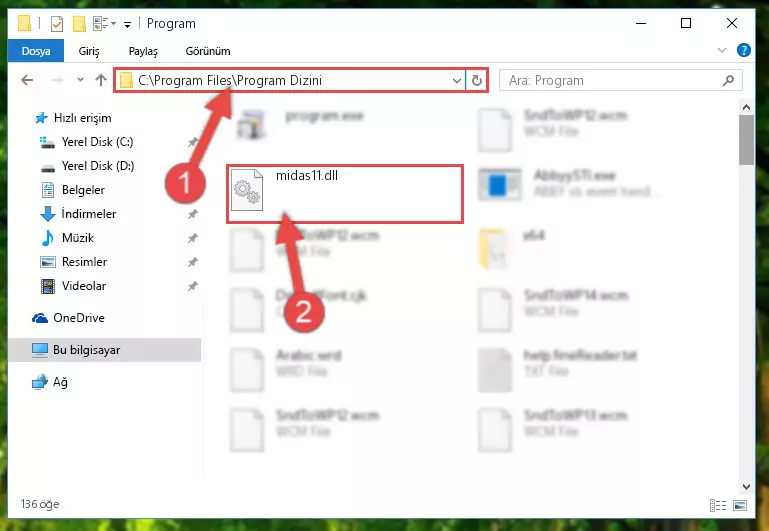Go up one folder level

click(101, 80)
